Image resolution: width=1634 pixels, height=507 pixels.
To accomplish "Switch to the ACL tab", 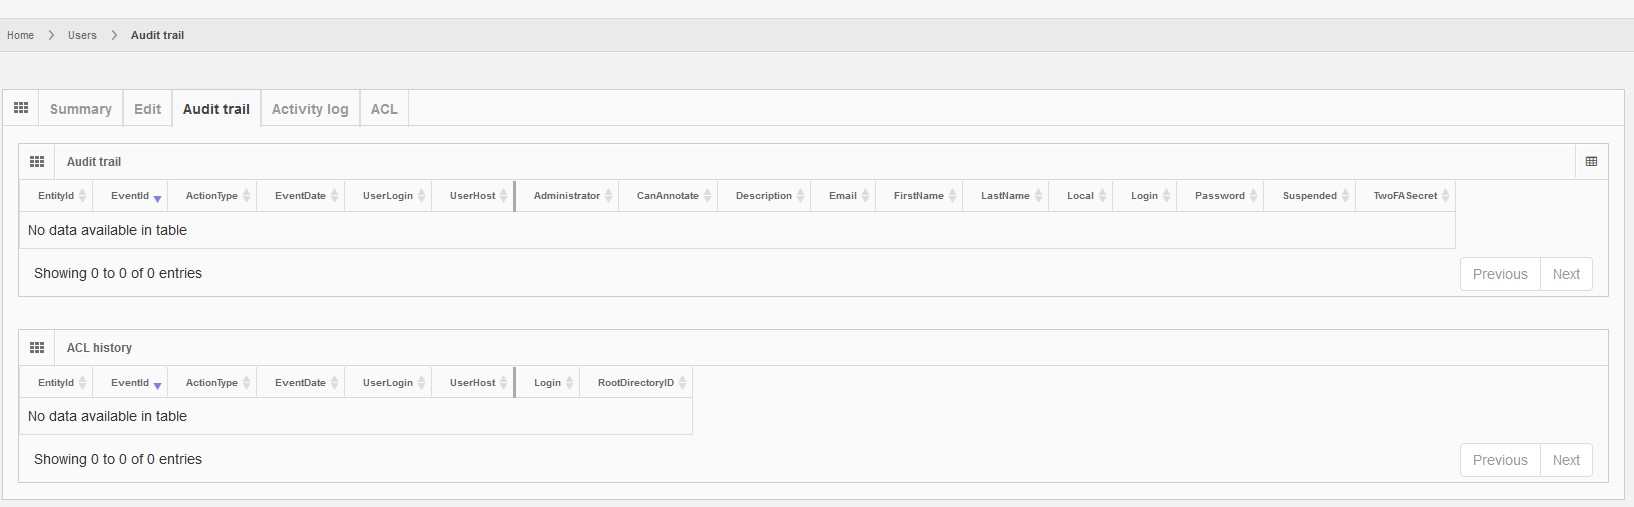I will [384, 109].
